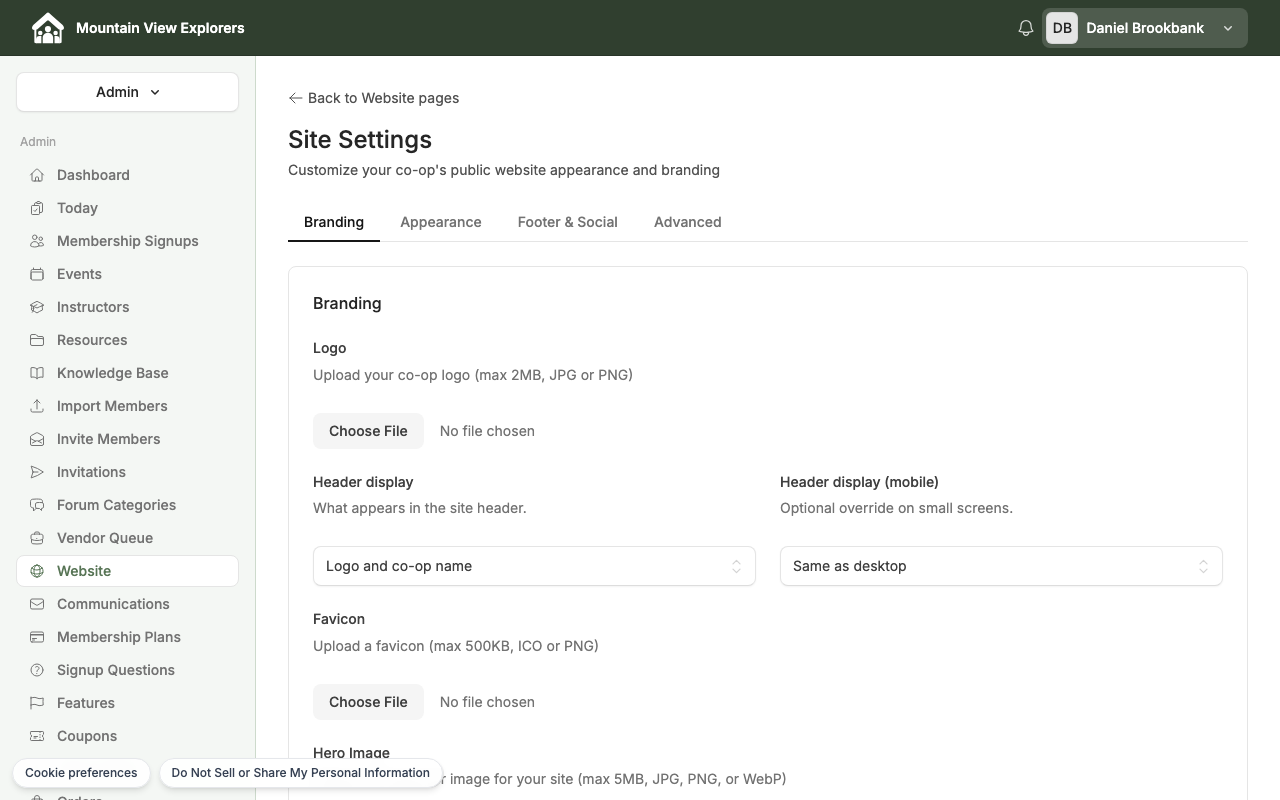Click the Knowledge Base book icon
This screenshot has width=1280, height=800.
(37, 373)
